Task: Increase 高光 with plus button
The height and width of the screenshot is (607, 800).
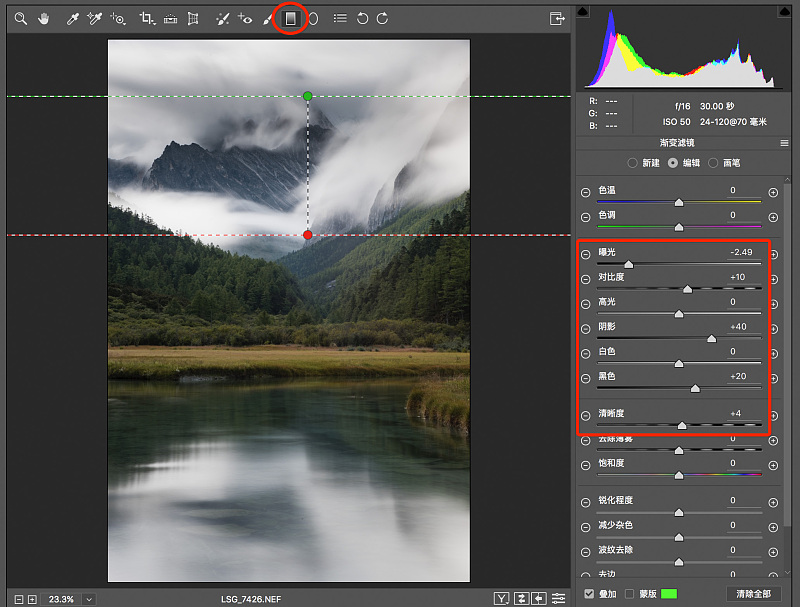Action: tap(774, 305)
